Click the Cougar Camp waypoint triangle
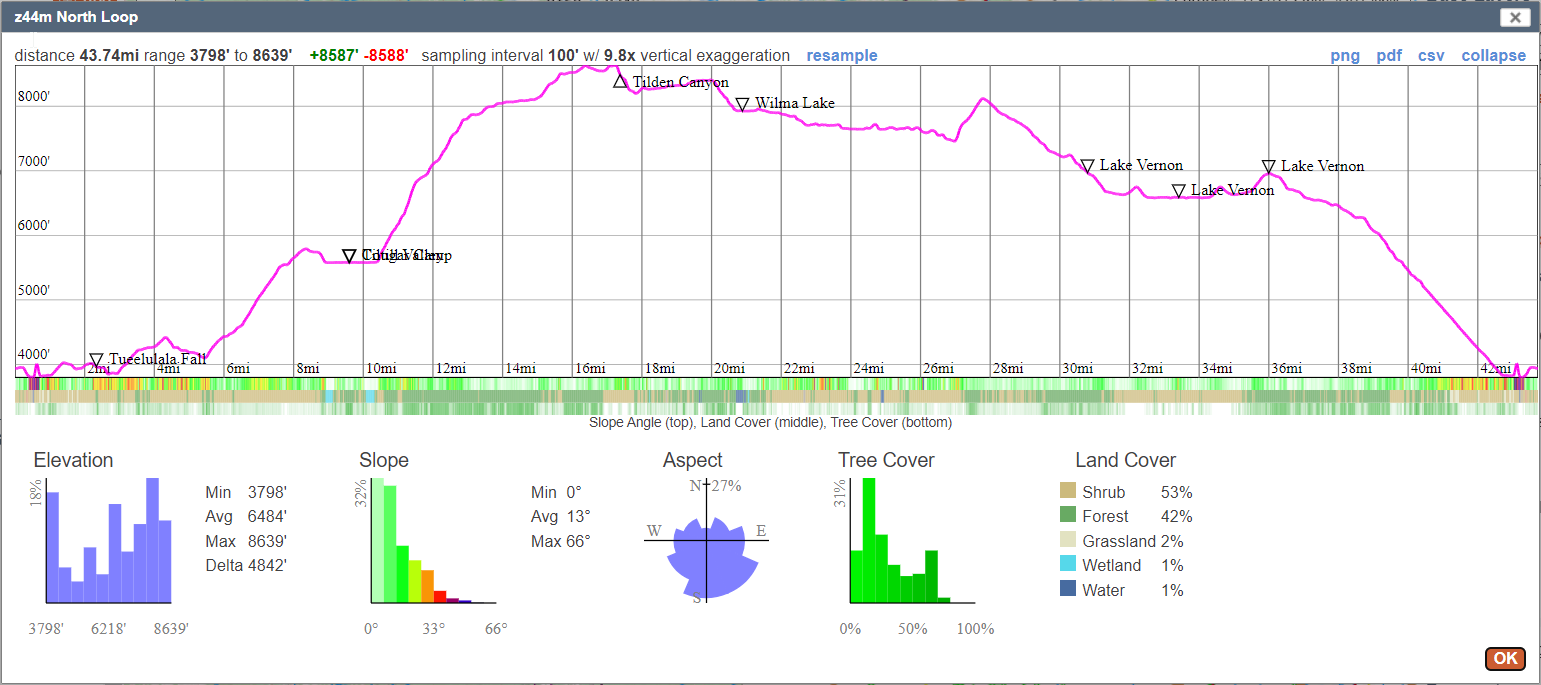 (349, 256)
